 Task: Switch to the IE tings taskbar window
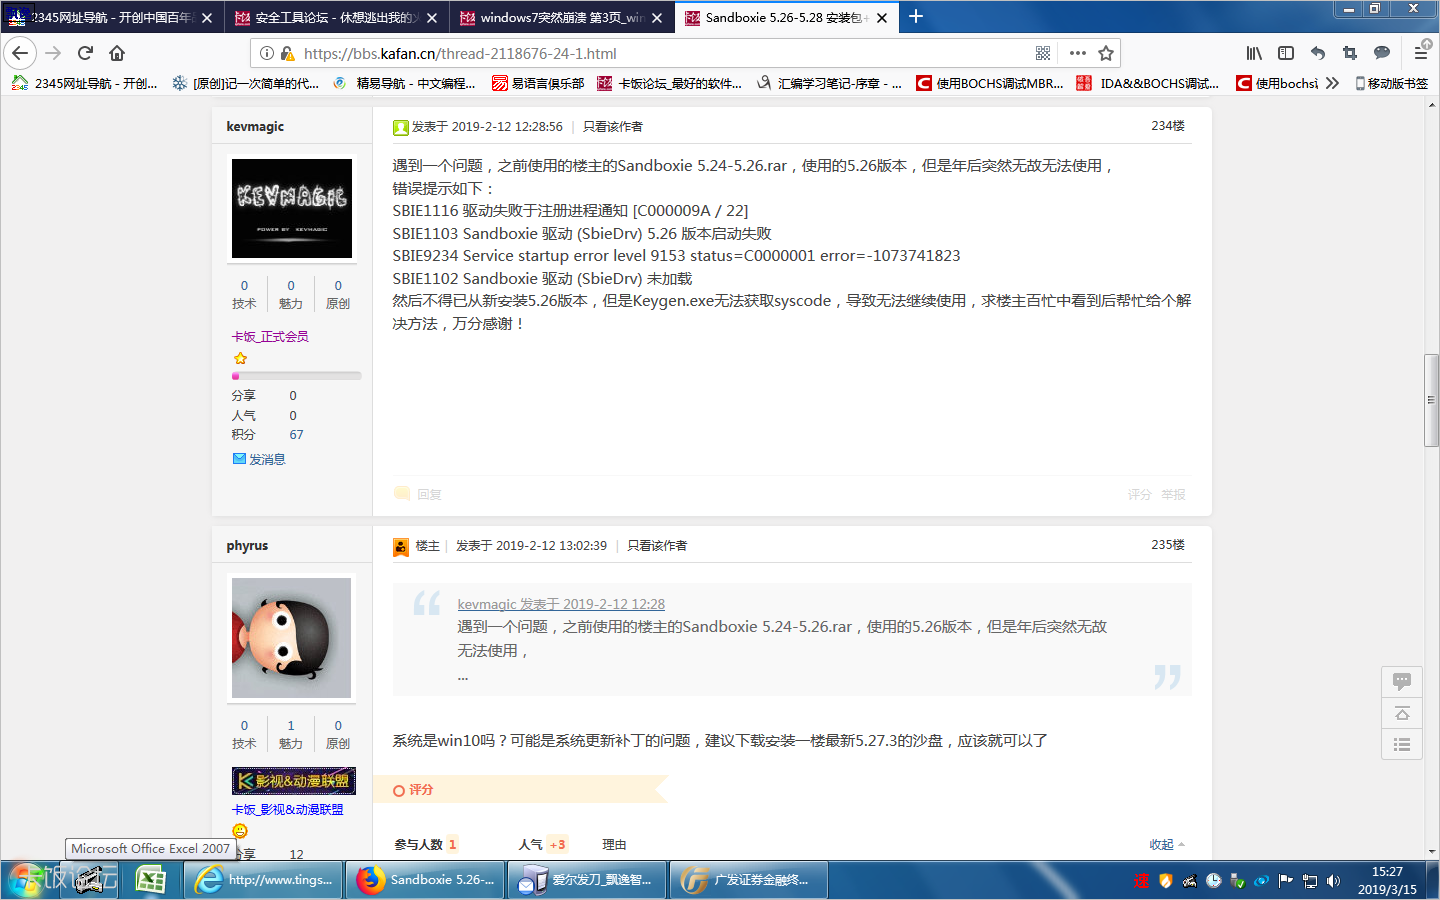pos(263,880)
